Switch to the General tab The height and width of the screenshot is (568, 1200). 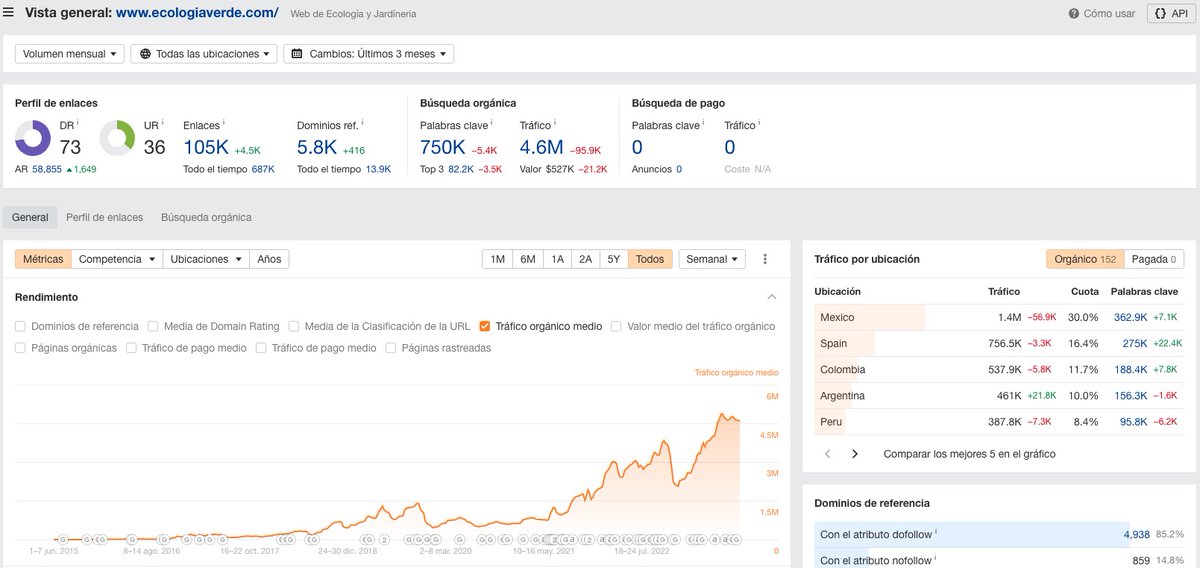coord(30,217)
